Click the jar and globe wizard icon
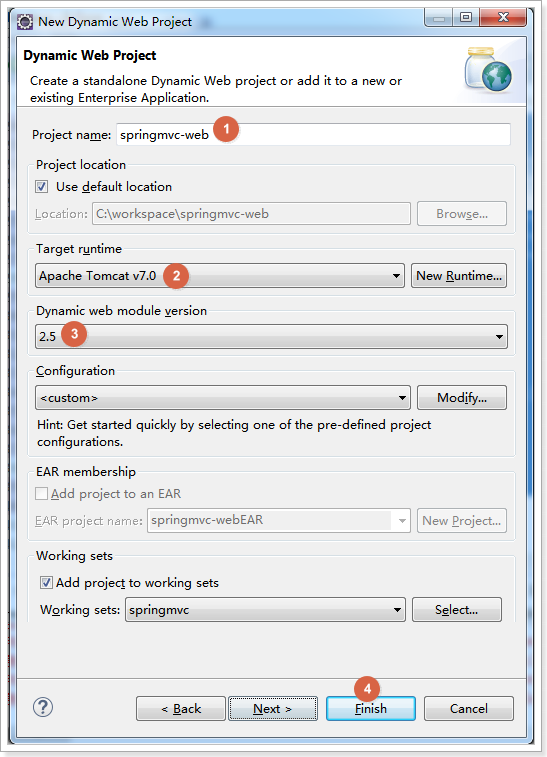Viewport: 547px width, 757px height. (x=488, y=69)
